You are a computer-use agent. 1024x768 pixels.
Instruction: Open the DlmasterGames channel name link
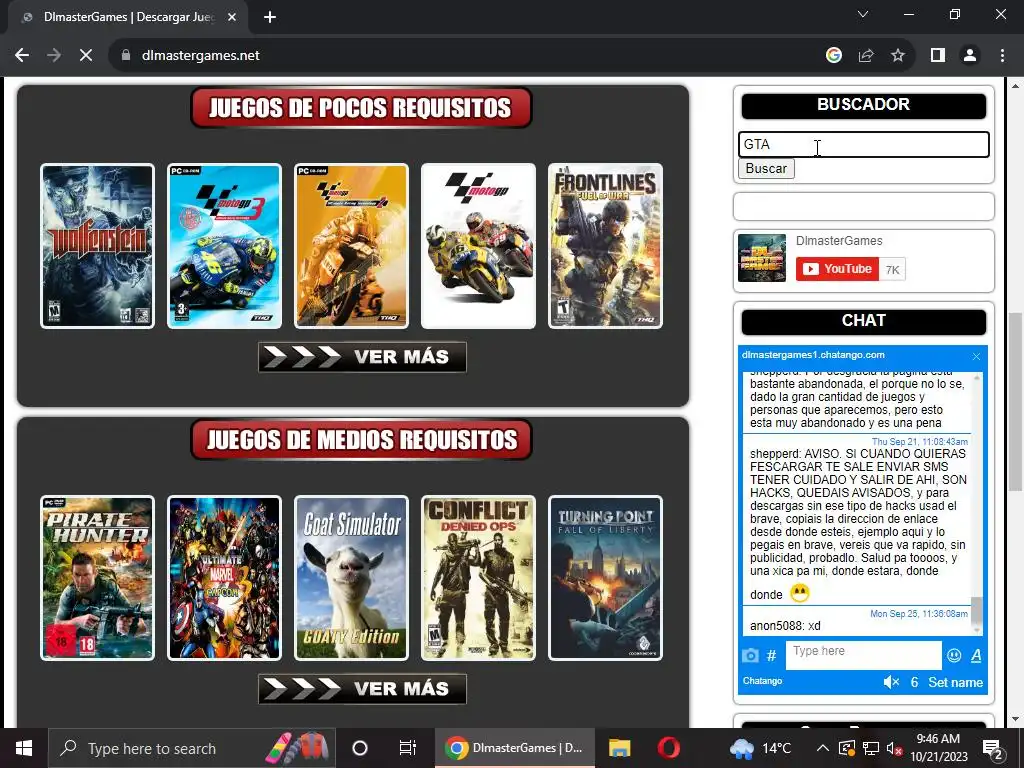point(839,240)
